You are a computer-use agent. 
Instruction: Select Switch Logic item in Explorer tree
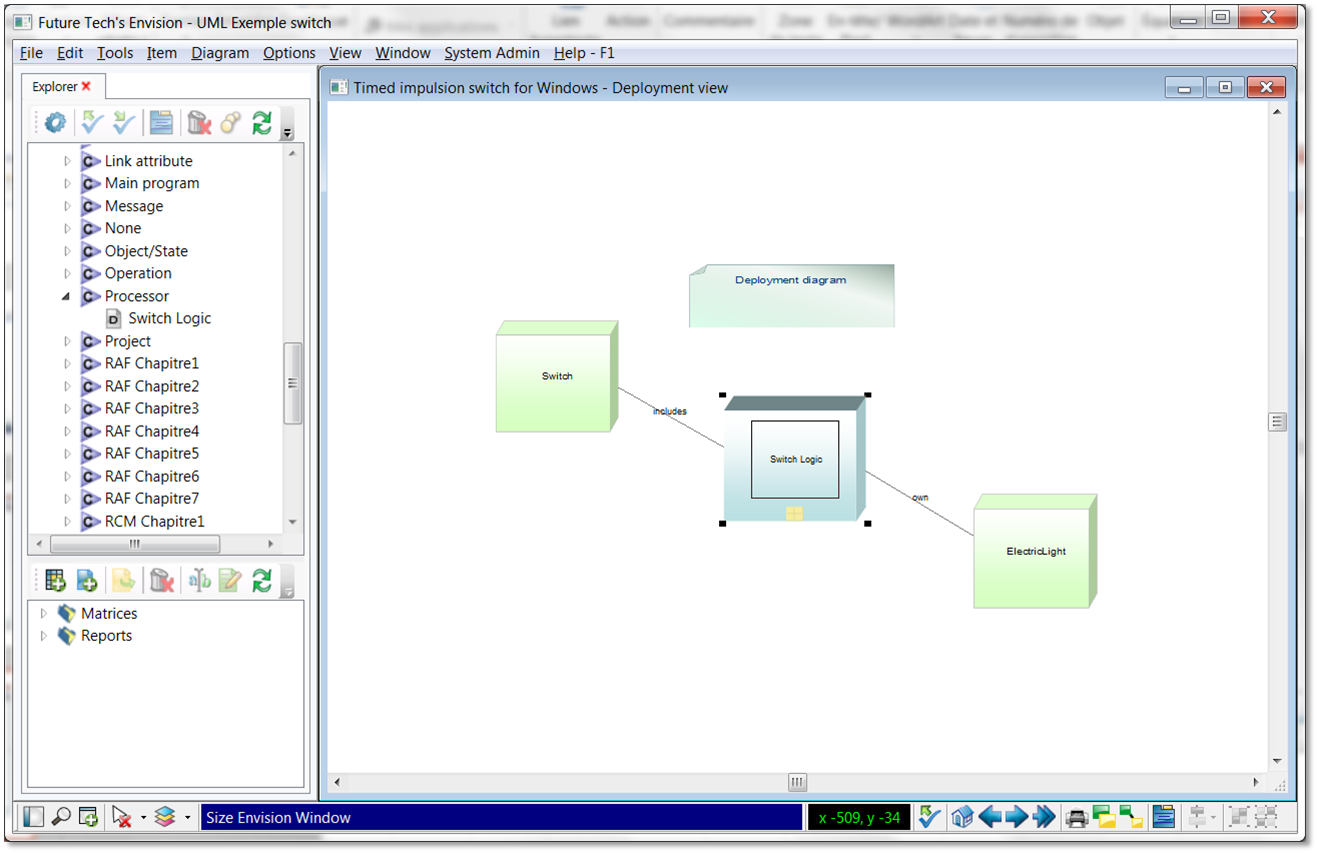169,319
